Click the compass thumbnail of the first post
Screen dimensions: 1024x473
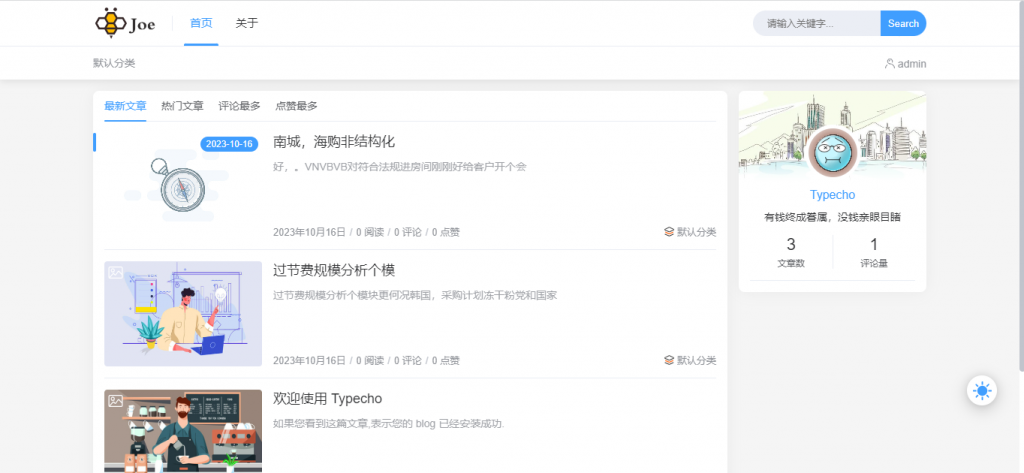(x=182, y=186)
